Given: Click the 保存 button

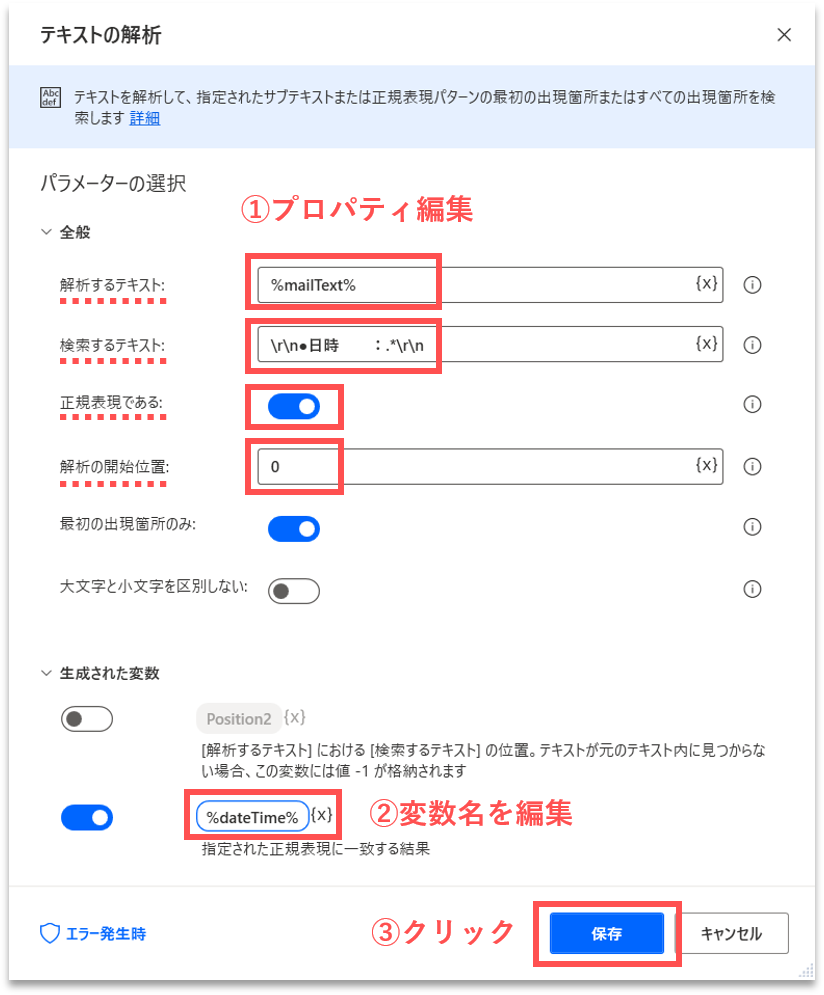Looking at the screenshot, I should tap(606, 933).
